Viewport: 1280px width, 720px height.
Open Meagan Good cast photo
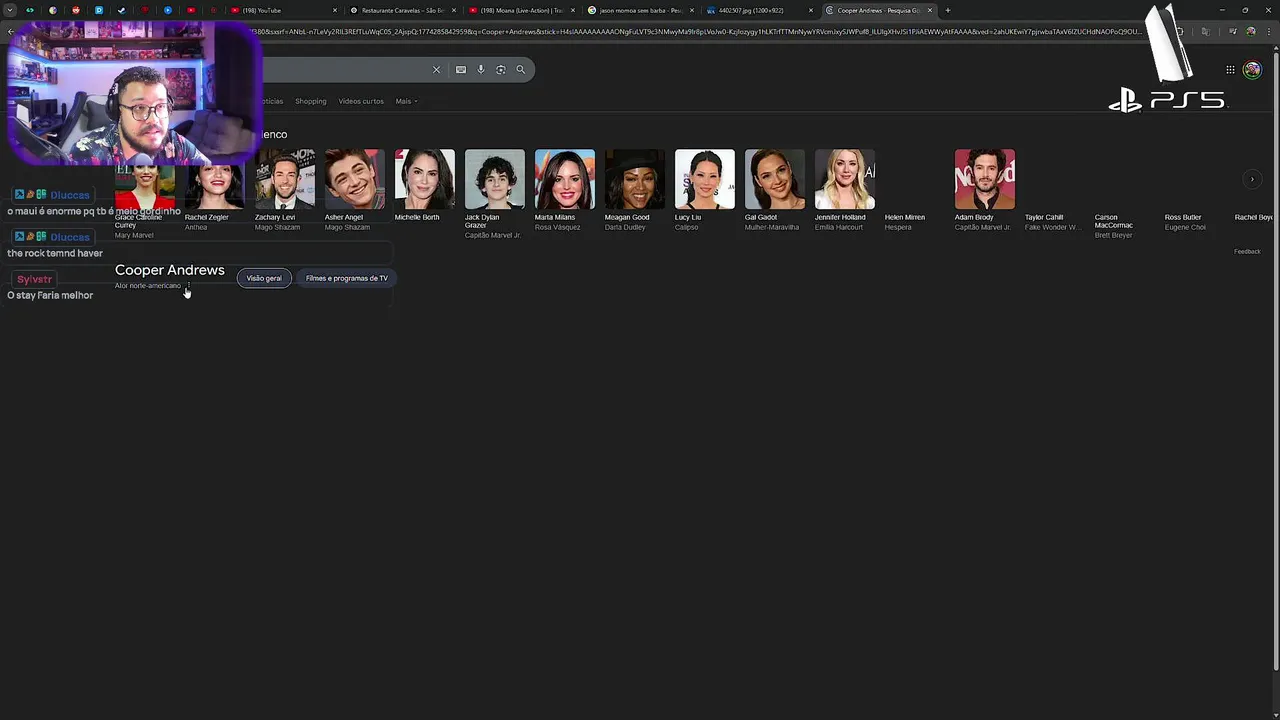point(635,179)
